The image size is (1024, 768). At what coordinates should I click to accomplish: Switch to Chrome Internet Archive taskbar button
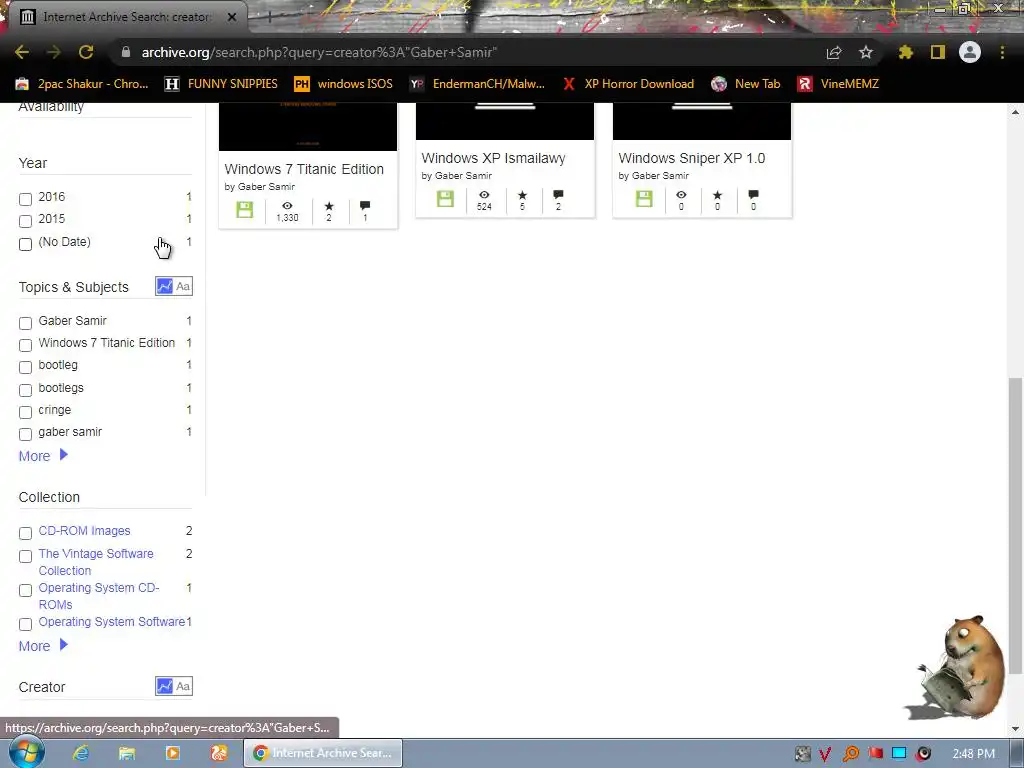(x=323, y=753)
